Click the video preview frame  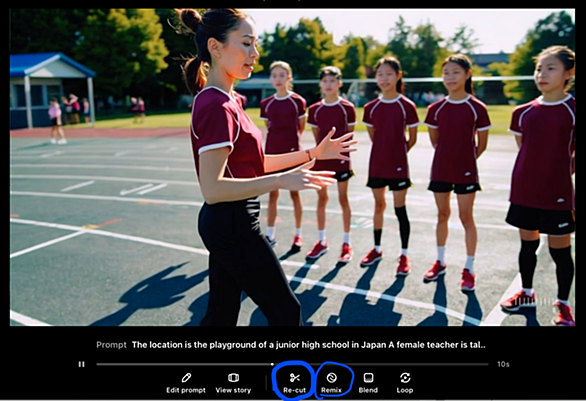(x=292, y=167)
